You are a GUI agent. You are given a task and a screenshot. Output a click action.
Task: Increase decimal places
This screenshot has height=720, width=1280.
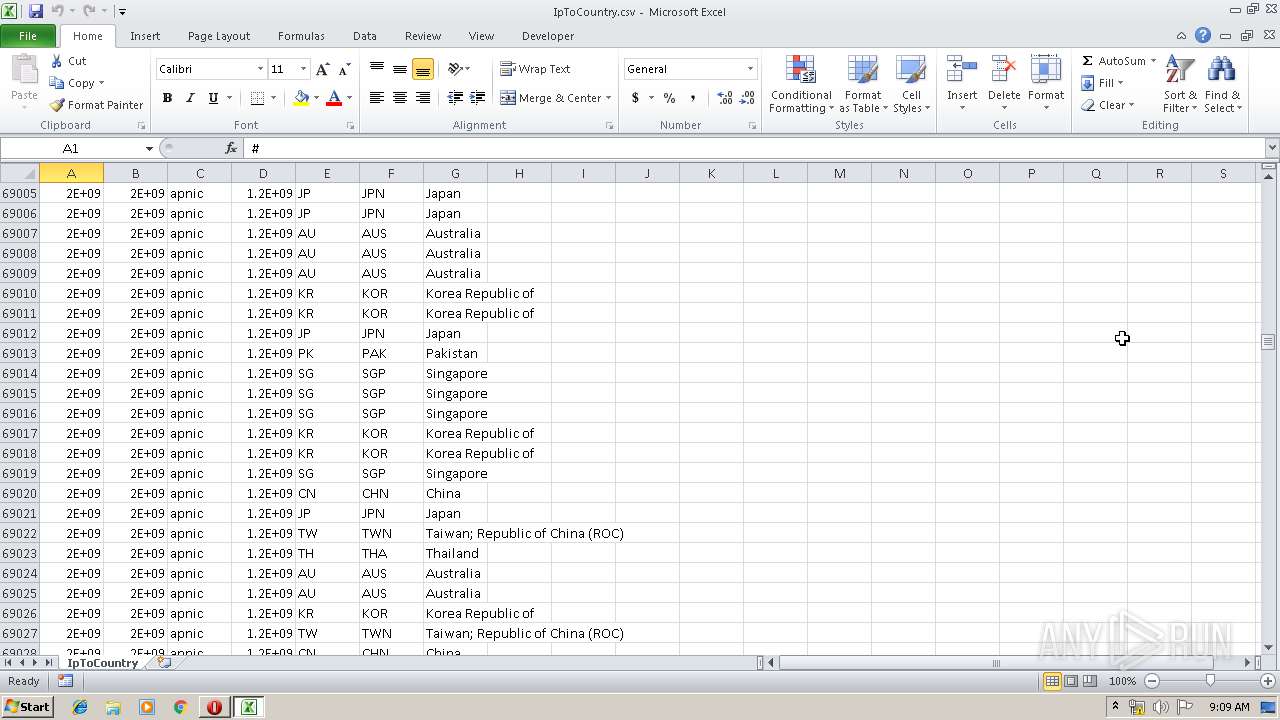[x=725, y=98]
